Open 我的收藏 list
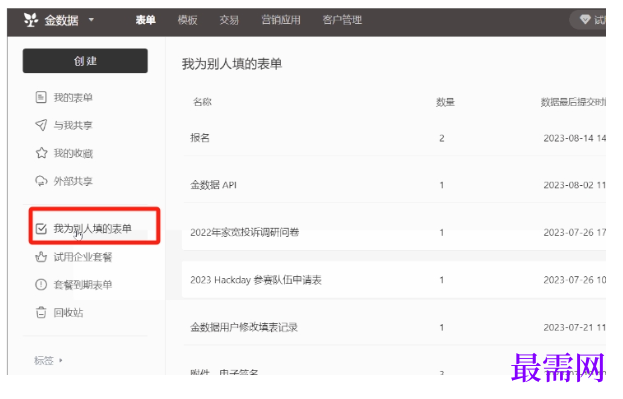Image resolution: width=623 pixels, height=399 pixels. pyautogui.click(x=73, y=153)
